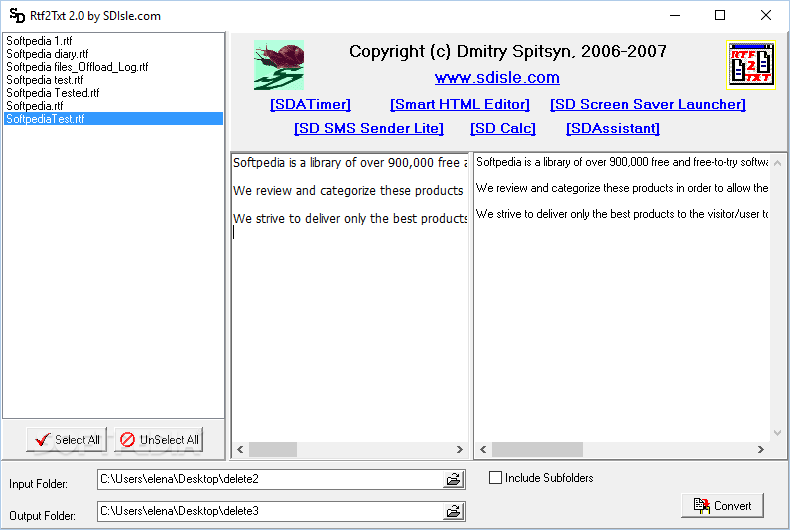Maximize the Rtf2Txt window

pyautogui.click(x=720, y=16)
